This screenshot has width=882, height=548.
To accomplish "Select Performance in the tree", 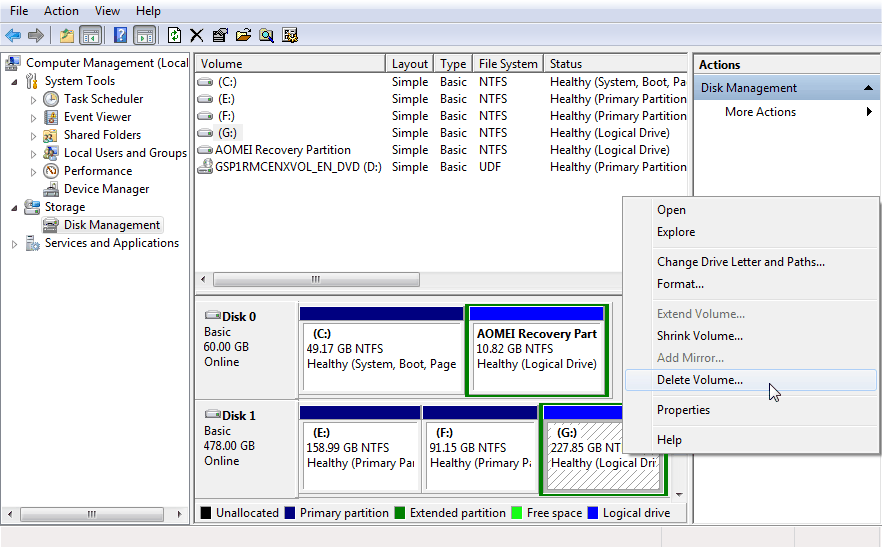I will click(98, 171).
